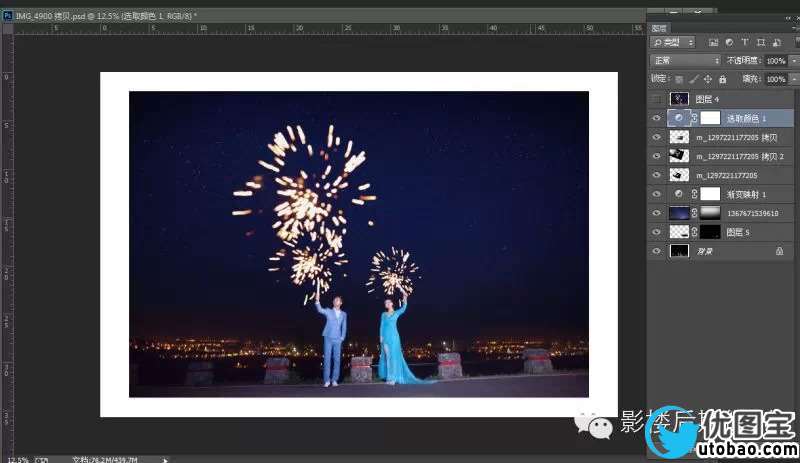The width and height of the screenshot is (800, 463).
Task: Click the fill 100% value field
Action: (x=776, y=79)
